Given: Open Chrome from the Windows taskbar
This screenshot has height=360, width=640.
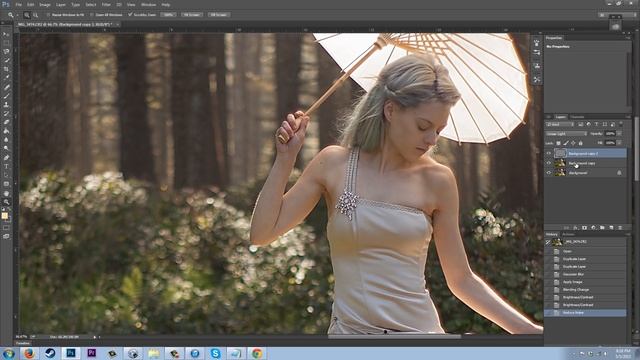Looking at the screenshot, I should (257, 353).
